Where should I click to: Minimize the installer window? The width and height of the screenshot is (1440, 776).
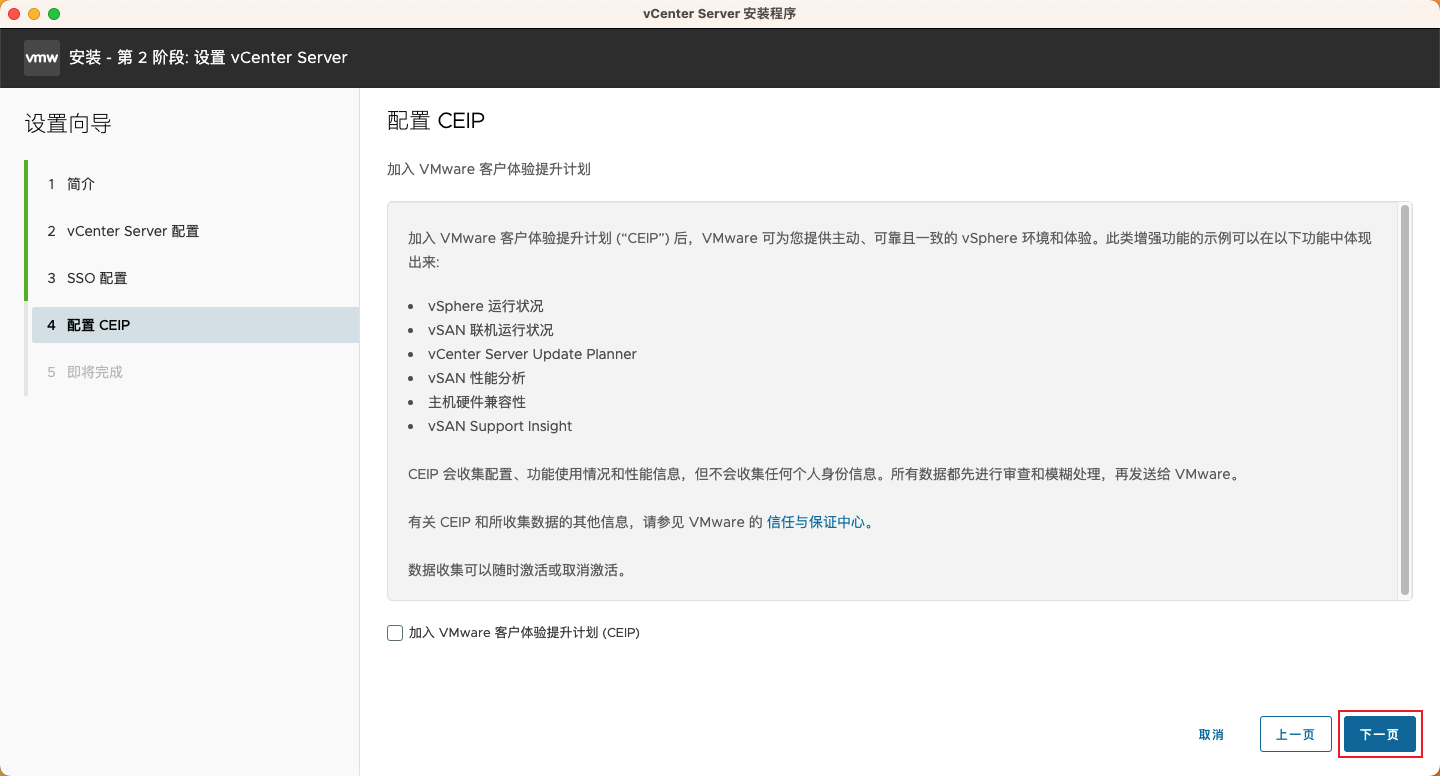(x=34, y=14)
